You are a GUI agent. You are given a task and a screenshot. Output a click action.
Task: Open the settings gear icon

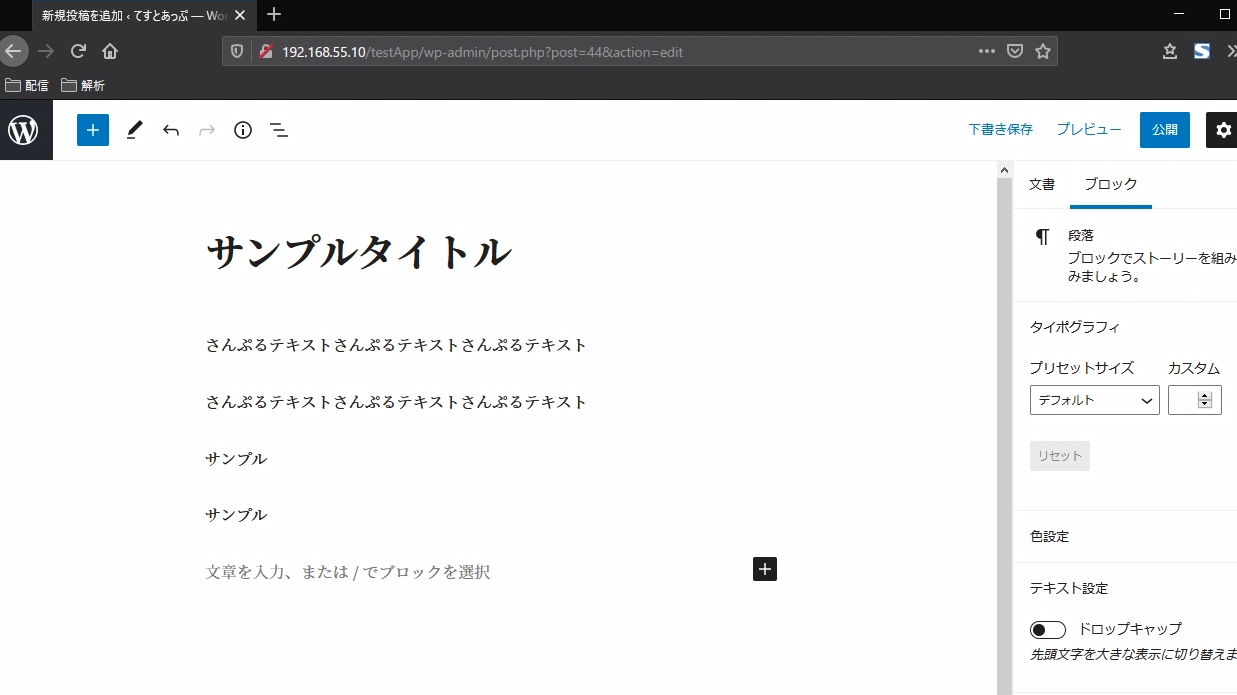click(1223, 130)
